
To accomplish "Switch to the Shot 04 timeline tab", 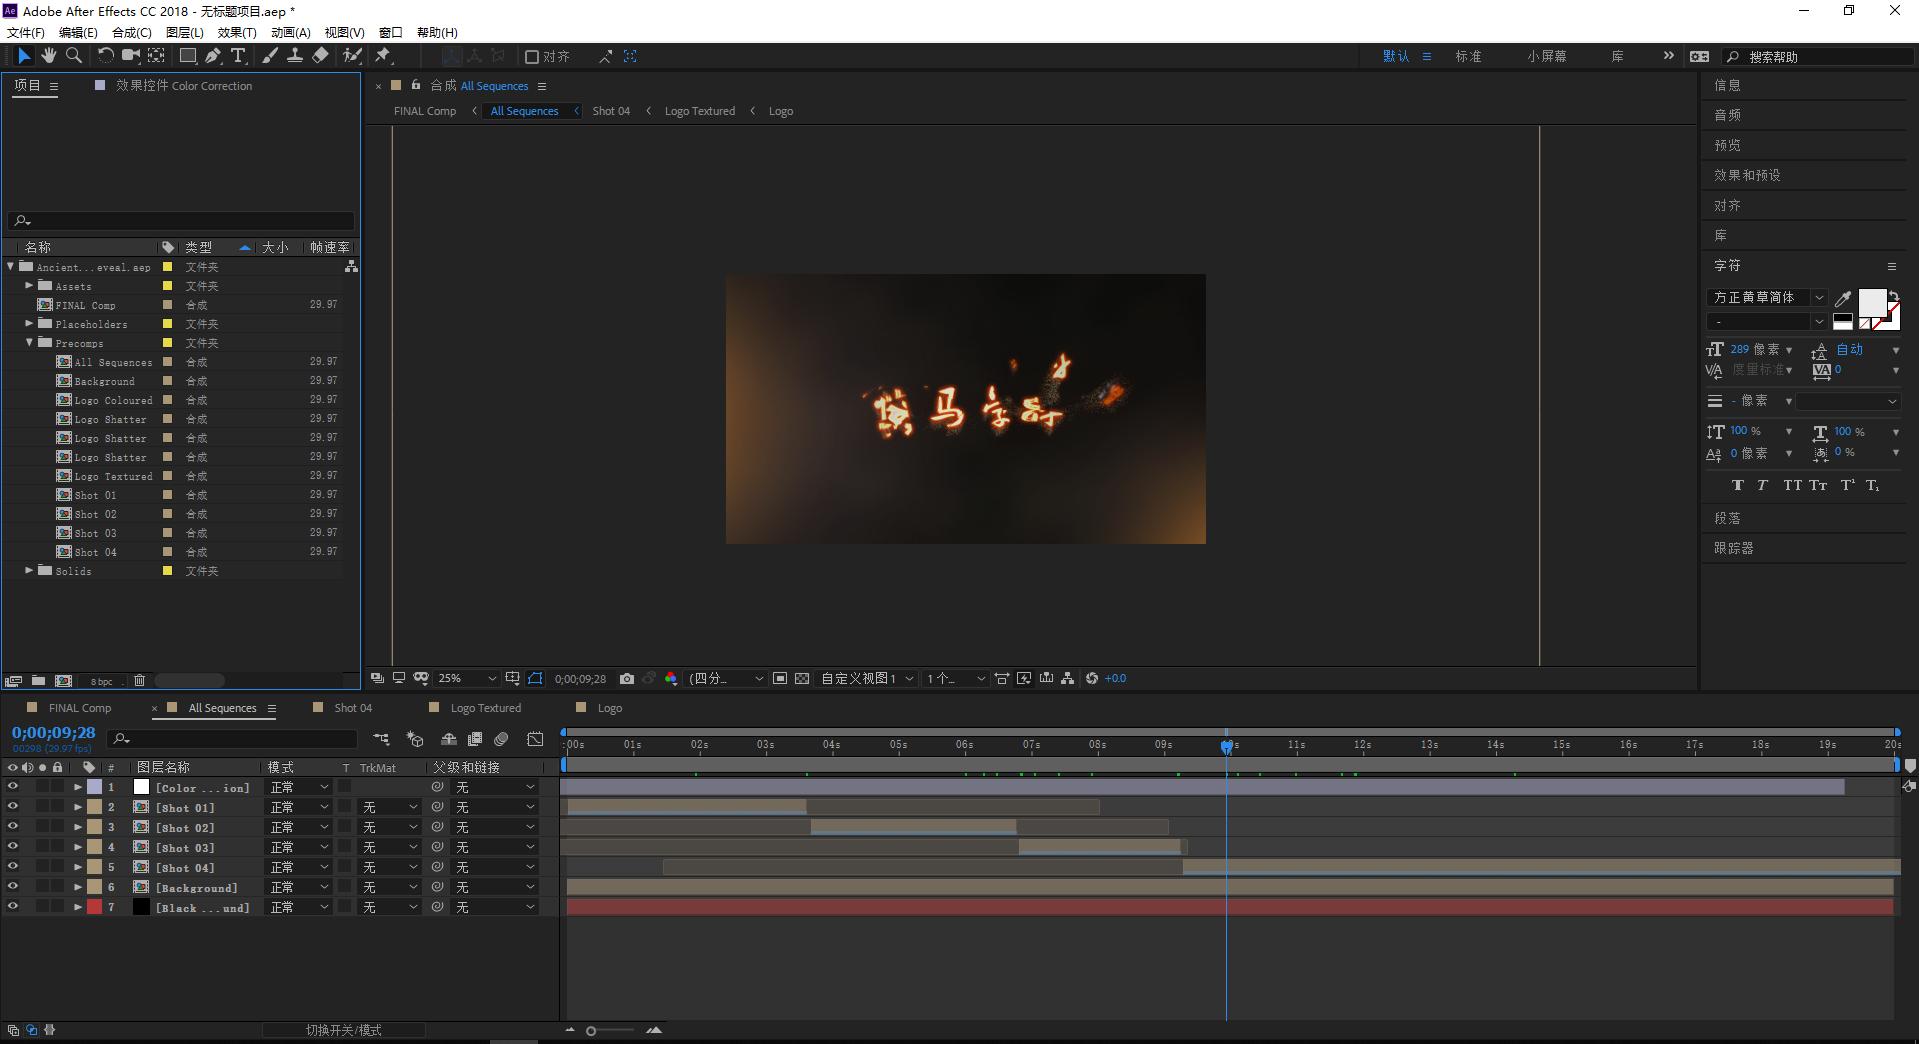I will pos(352,708).
